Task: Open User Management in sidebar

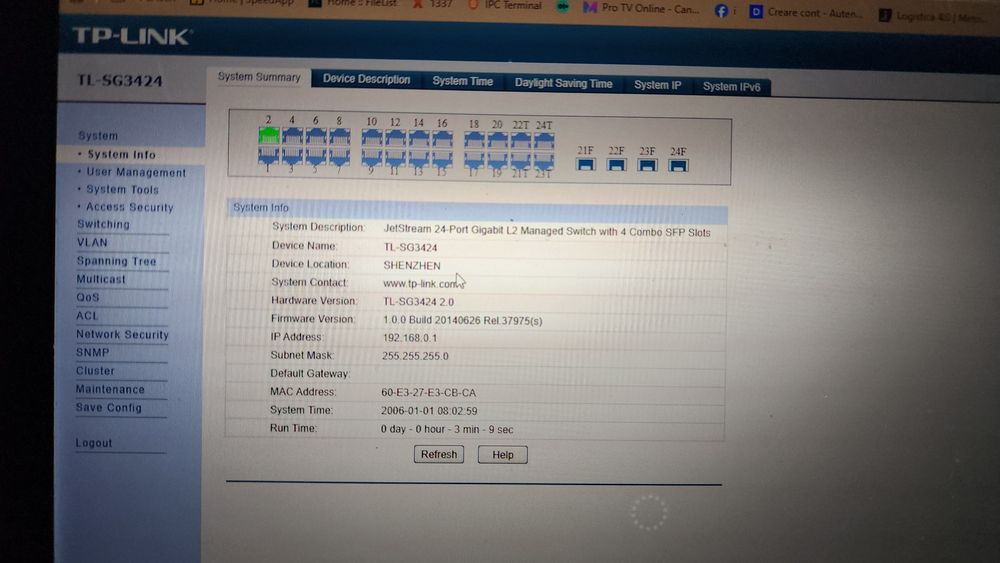Action: click(136, 172)
